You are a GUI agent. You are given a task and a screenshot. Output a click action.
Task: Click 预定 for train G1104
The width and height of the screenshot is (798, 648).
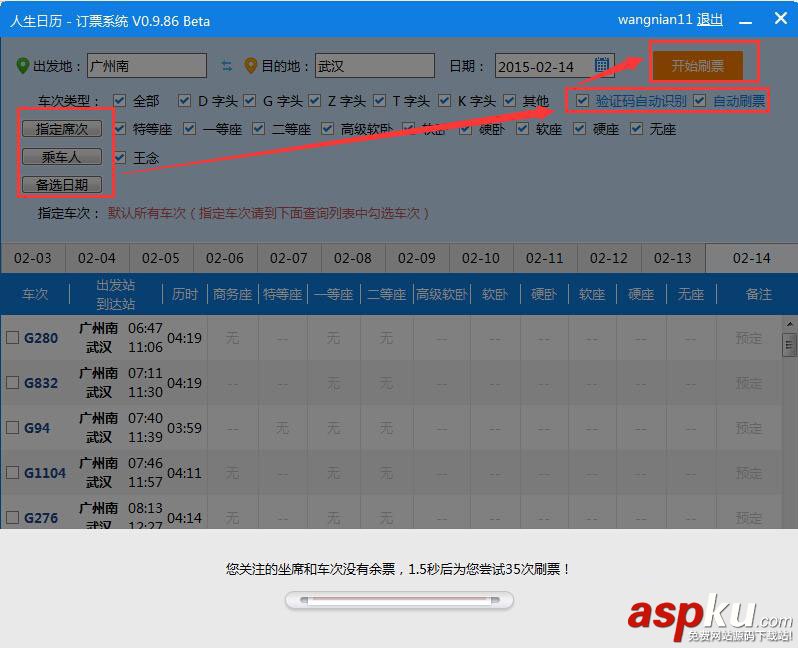[x=749, y=473]
